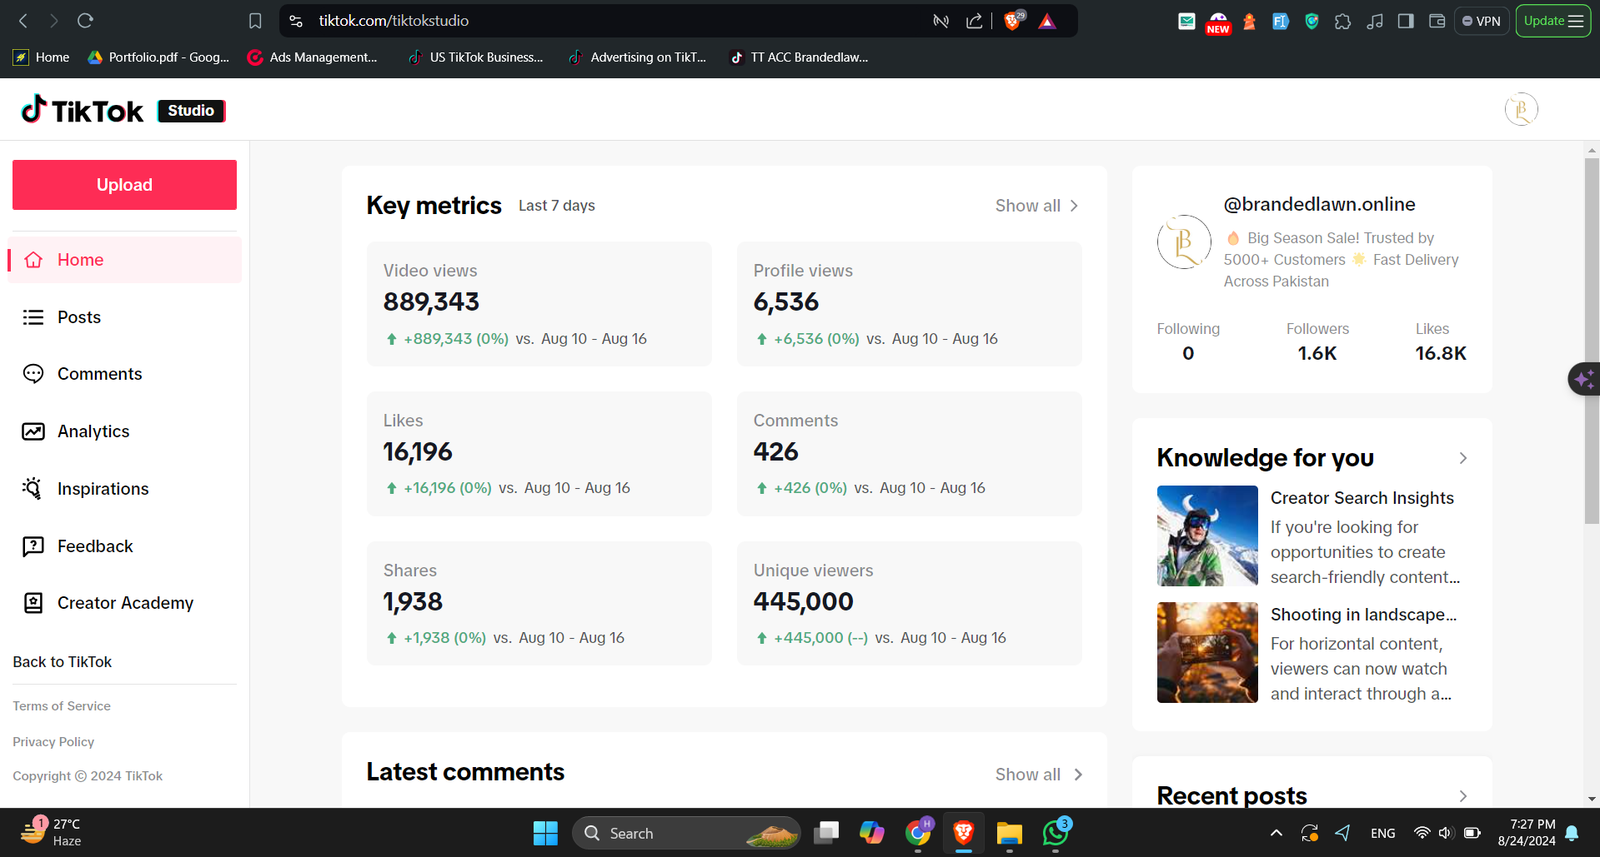
Task: Click the browser forward arrow
Action: [54, 20]
